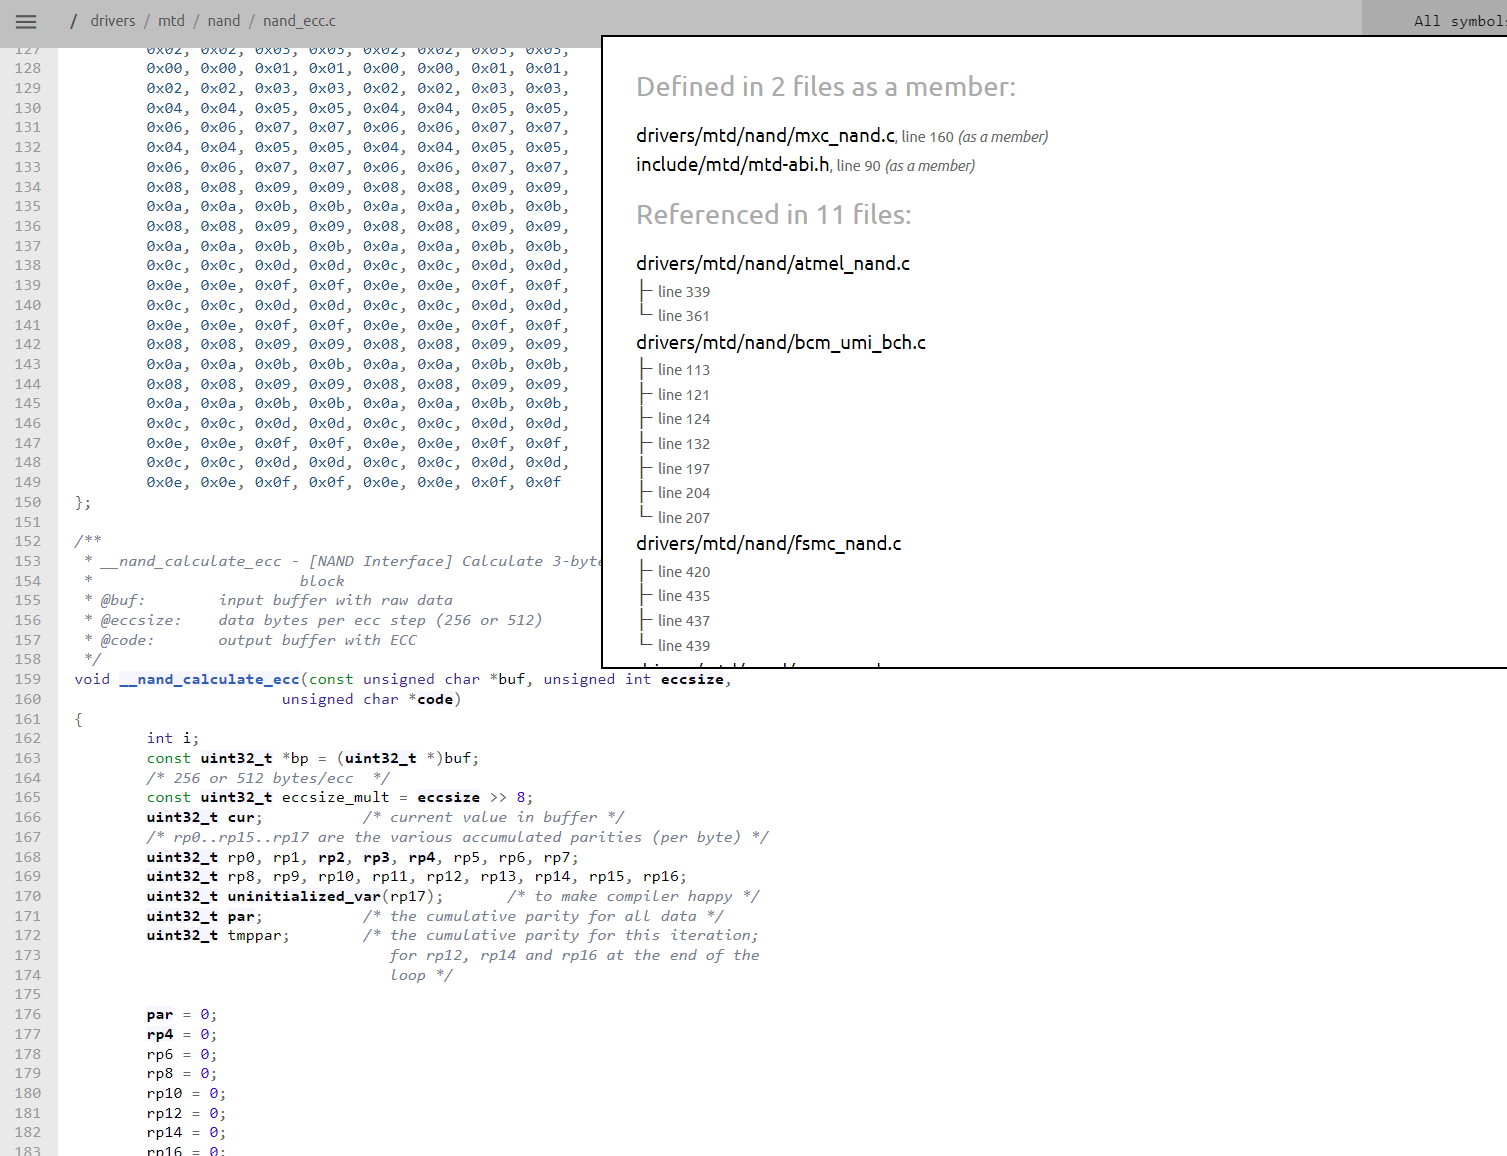The image size is (1507, 1156).
Task: Go to bcm_umi_bch.c line 113
Action: click(x=684, y=370)
